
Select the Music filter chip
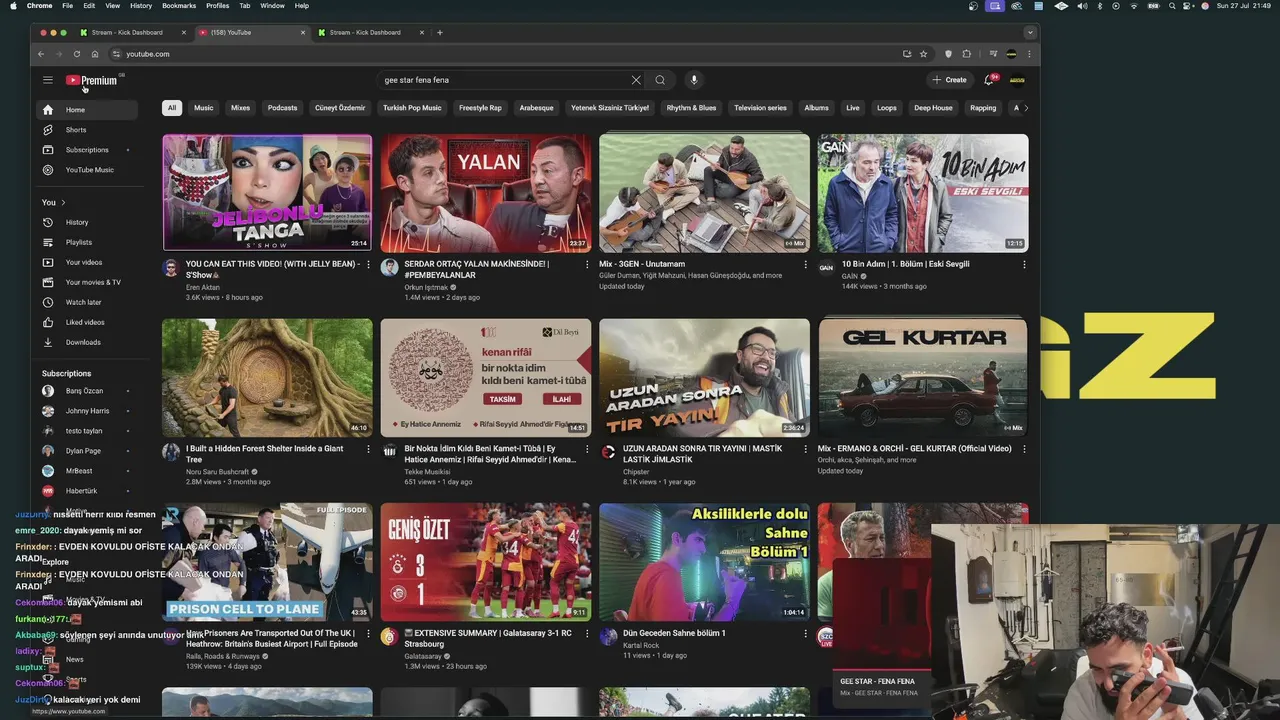click(204, 108)
